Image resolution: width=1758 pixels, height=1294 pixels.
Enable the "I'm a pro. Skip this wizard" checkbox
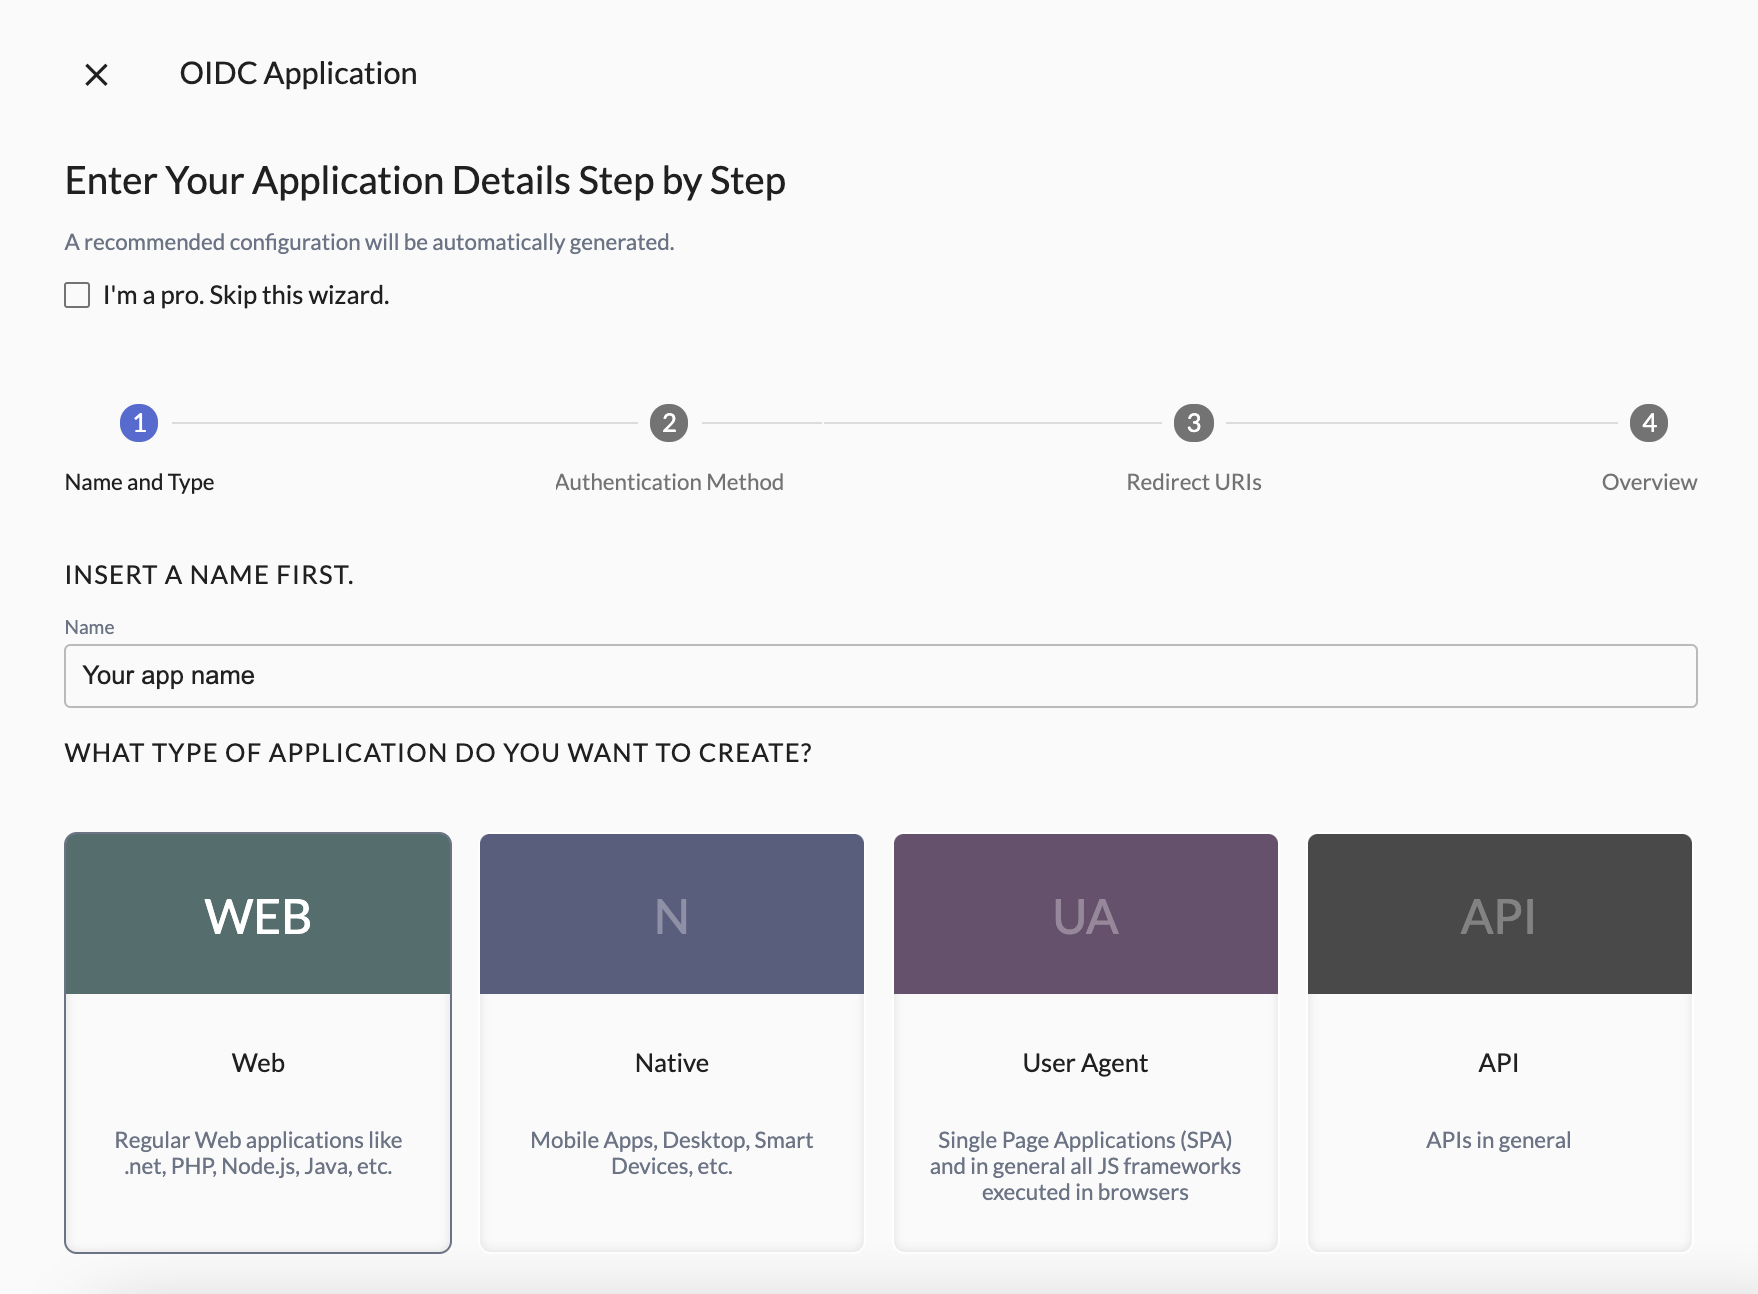tap(77, 294)
